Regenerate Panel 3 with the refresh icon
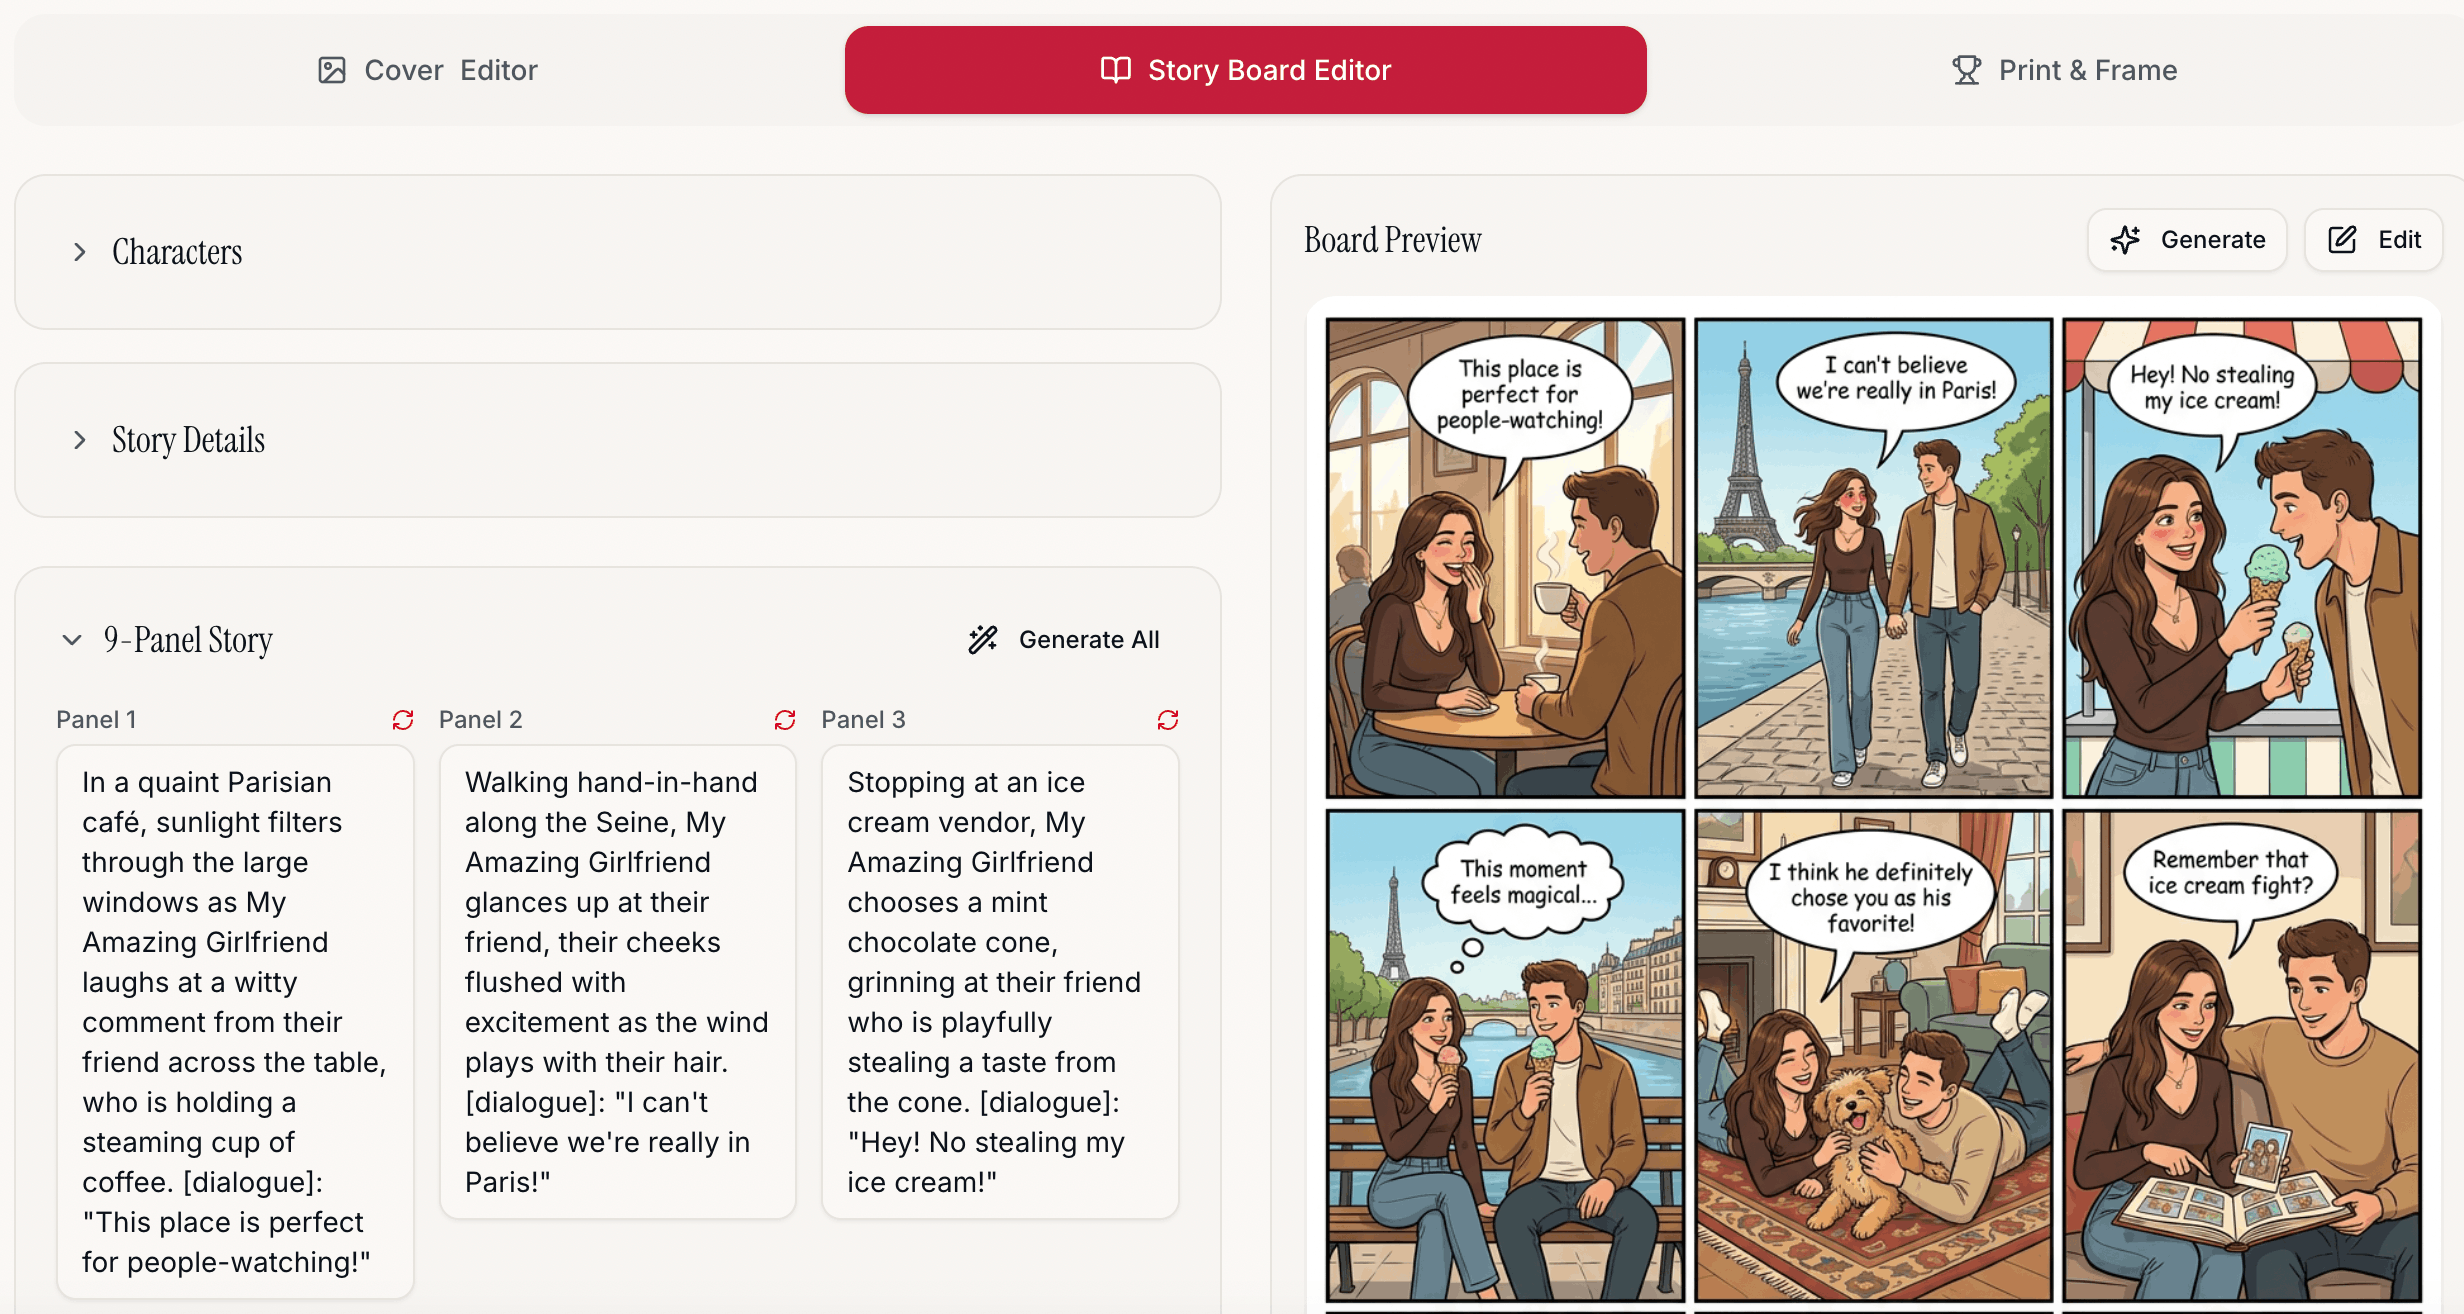 tap(1168, 720)
